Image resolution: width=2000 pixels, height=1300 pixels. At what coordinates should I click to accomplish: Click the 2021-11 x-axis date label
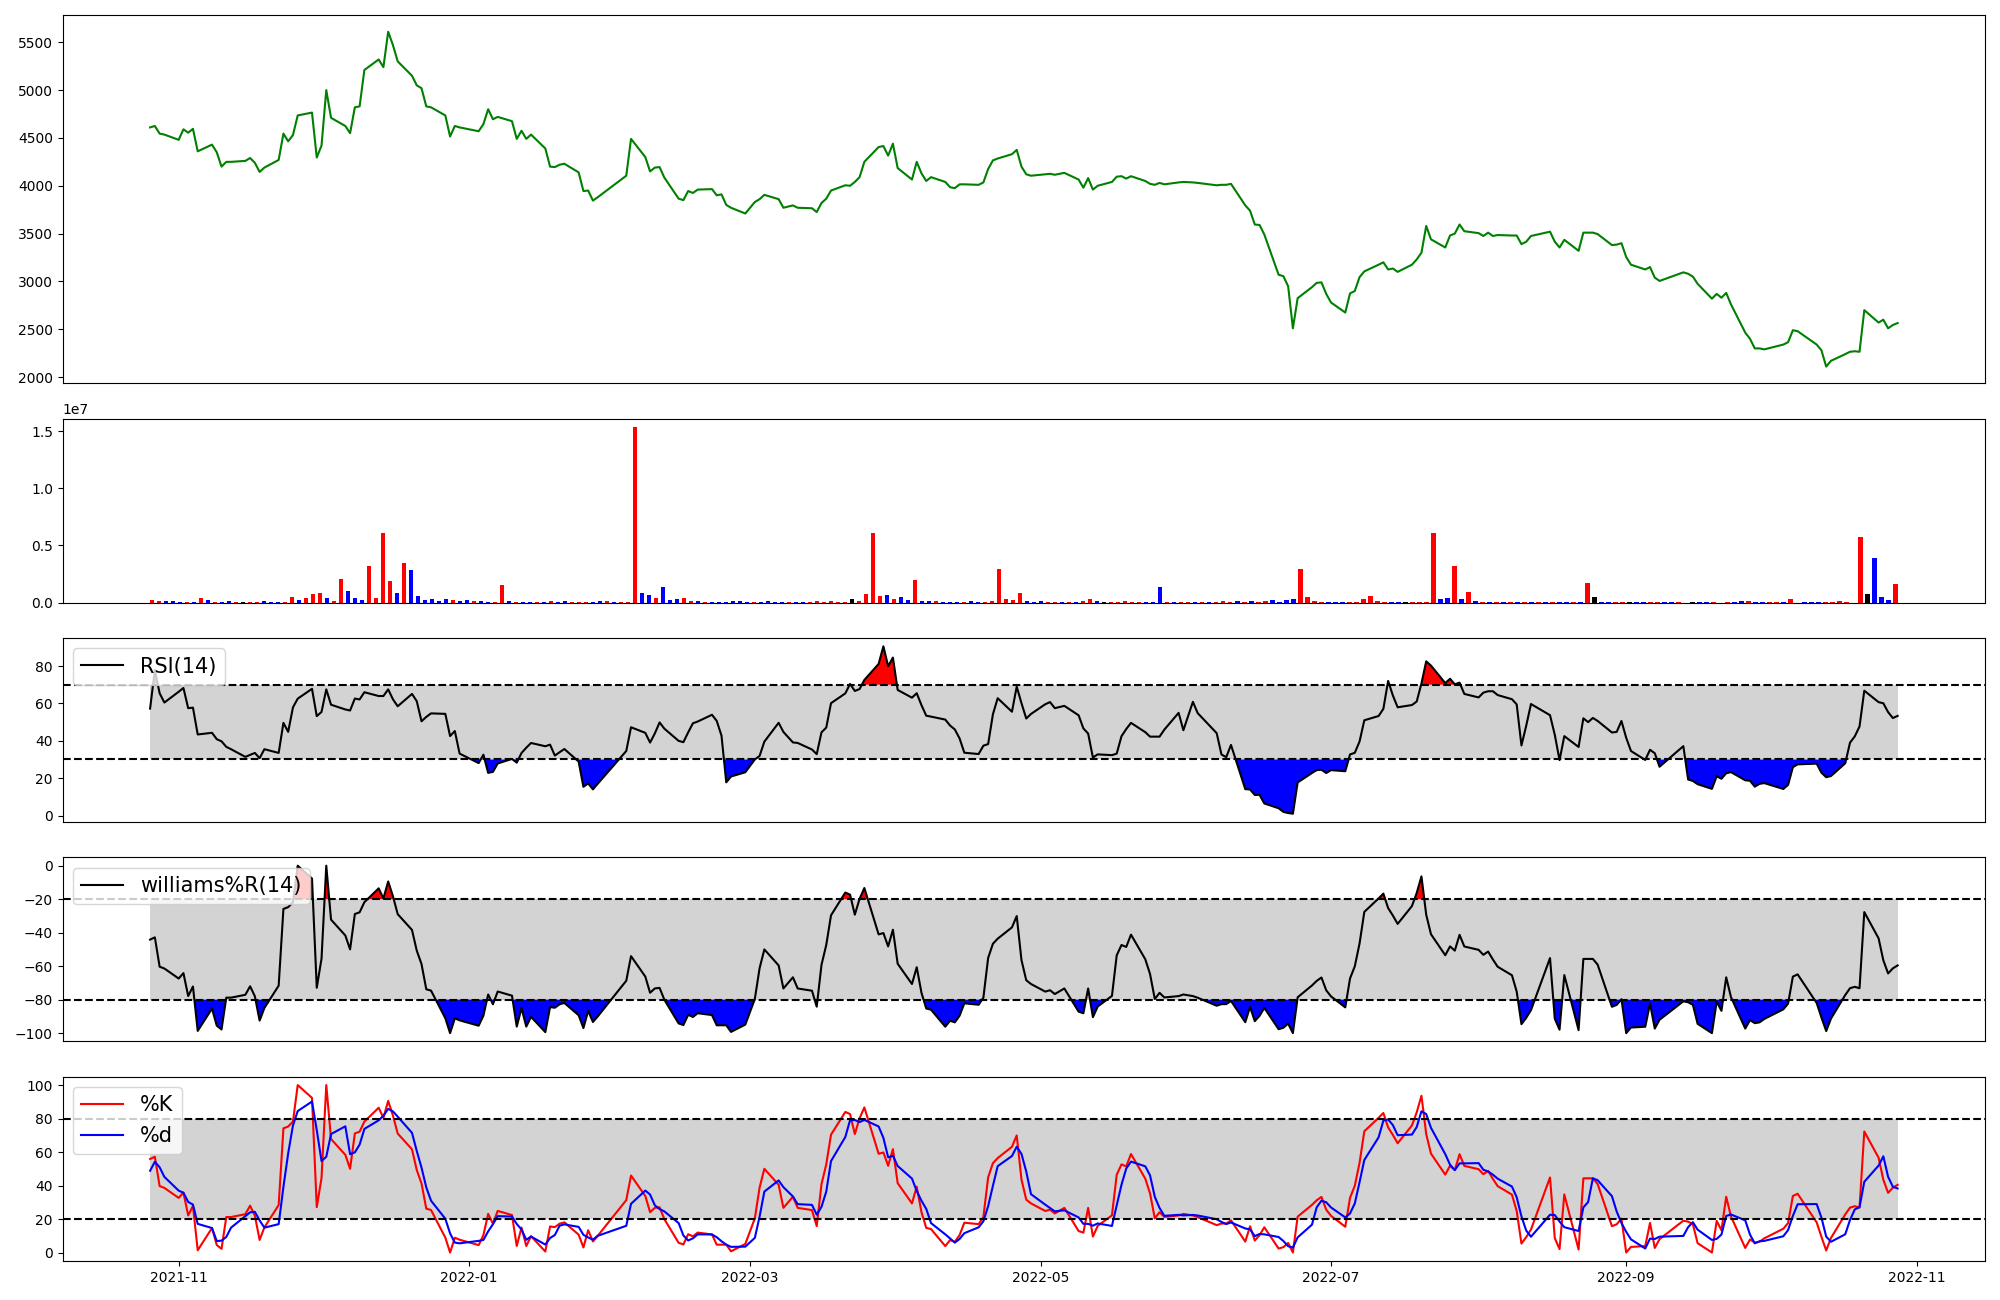click(x=179, y=1277)
